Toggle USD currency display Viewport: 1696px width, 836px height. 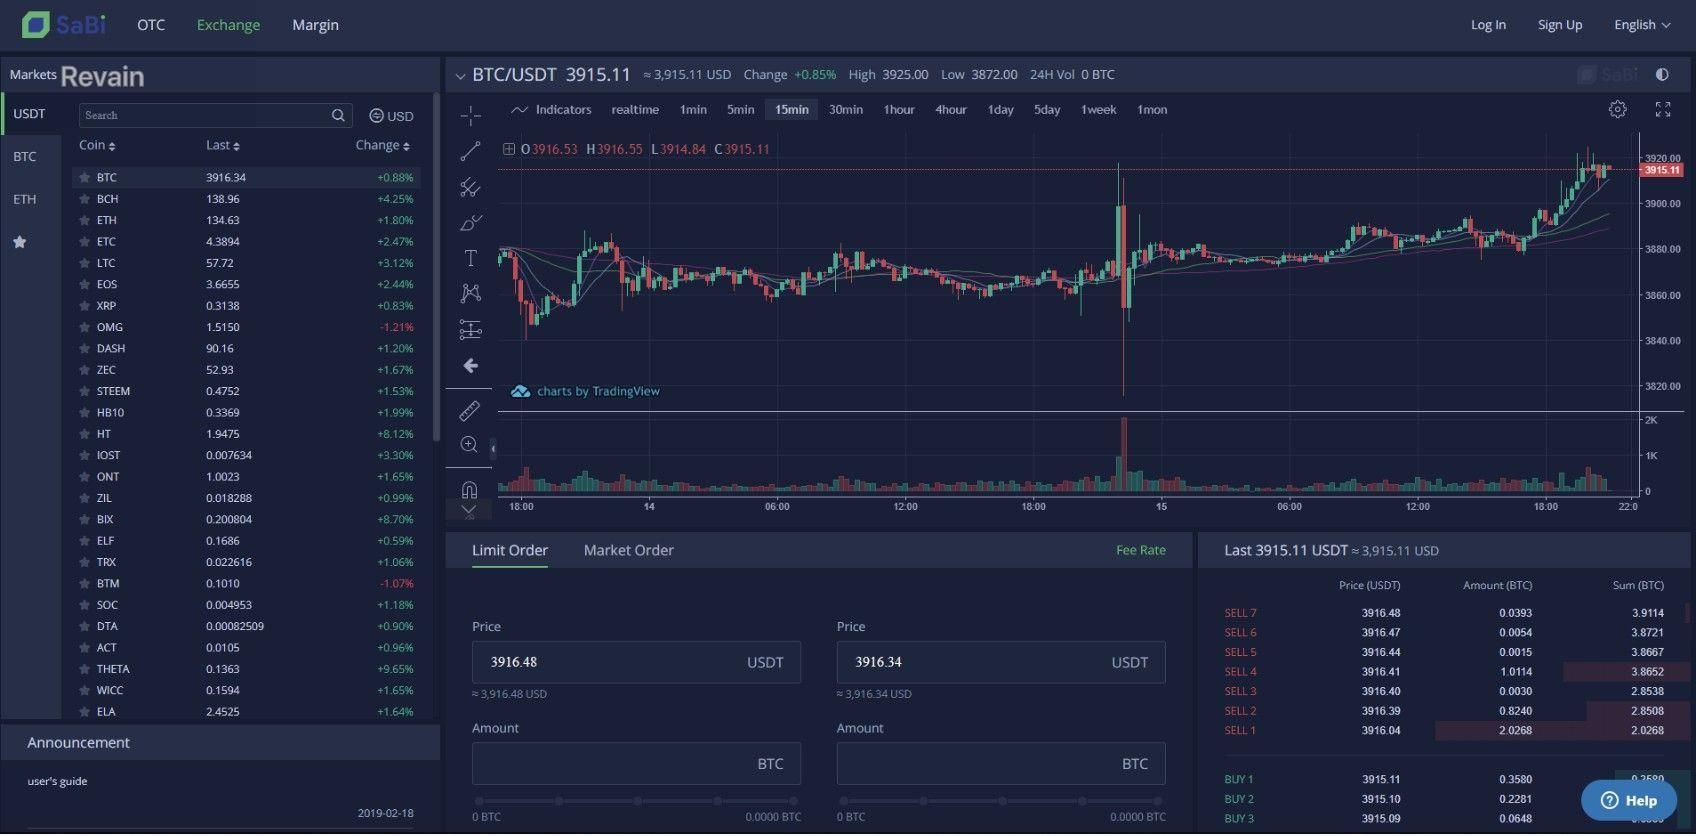click(x=391, y=116)
